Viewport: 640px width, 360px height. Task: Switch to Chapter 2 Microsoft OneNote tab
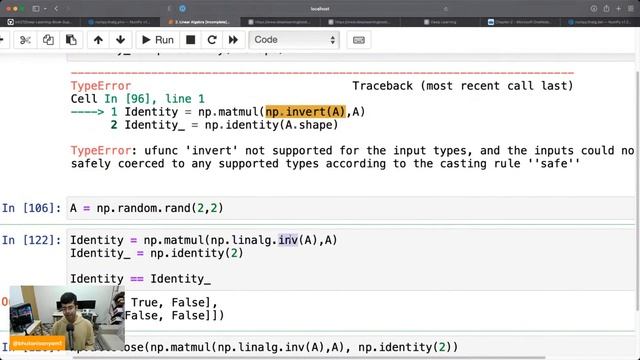(x=520, y=22)
